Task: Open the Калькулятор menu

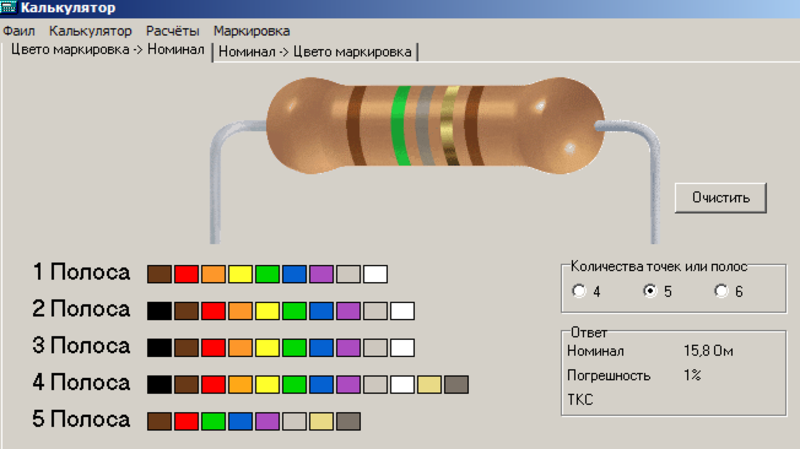Action: (90, 31)
